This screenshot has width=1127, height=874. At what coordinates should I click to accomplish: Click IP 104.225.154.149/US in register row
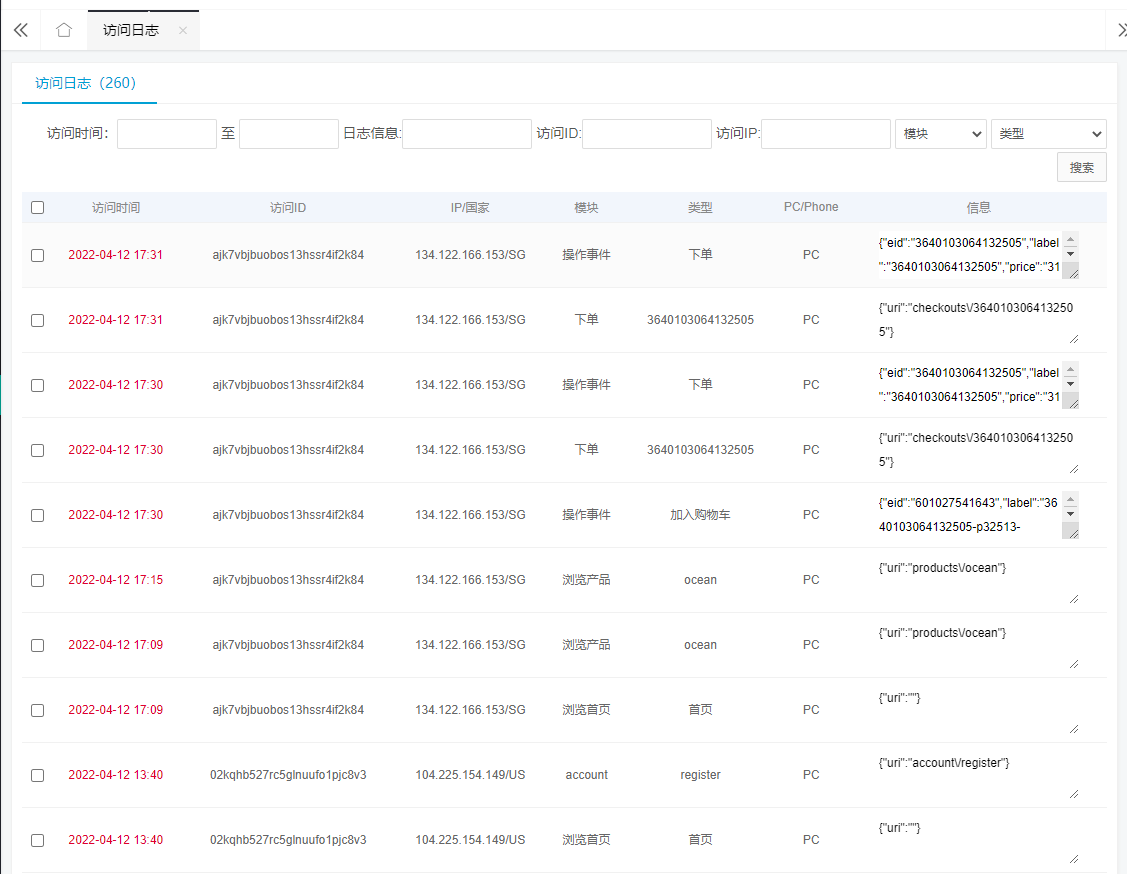[x=470, y=775]
